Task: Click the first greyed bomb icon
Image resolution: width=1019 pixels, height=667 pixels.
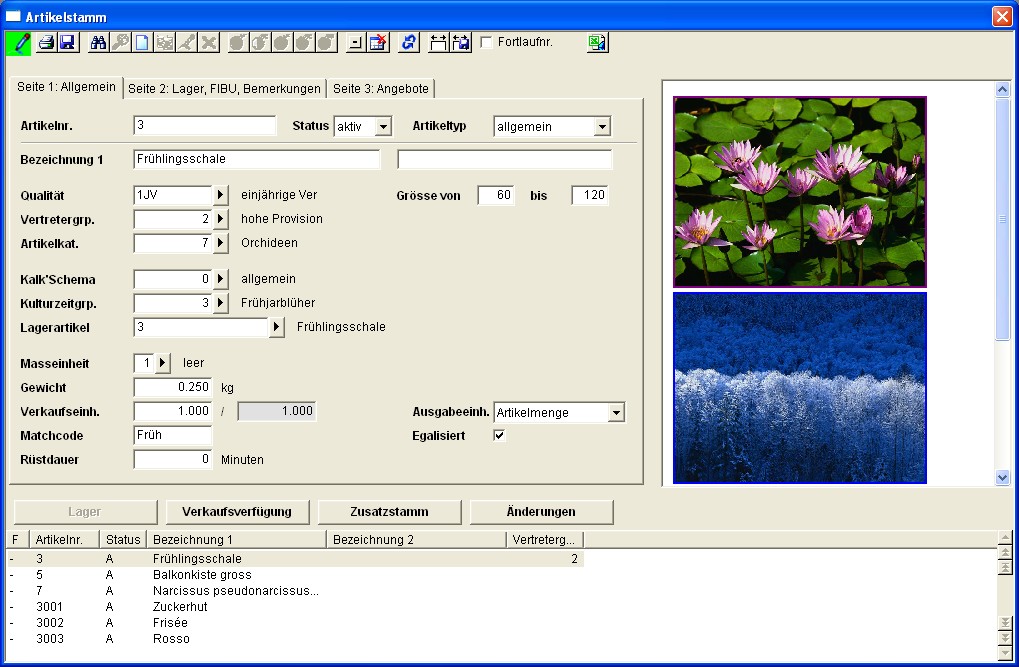Action: (x=237, y=43)
